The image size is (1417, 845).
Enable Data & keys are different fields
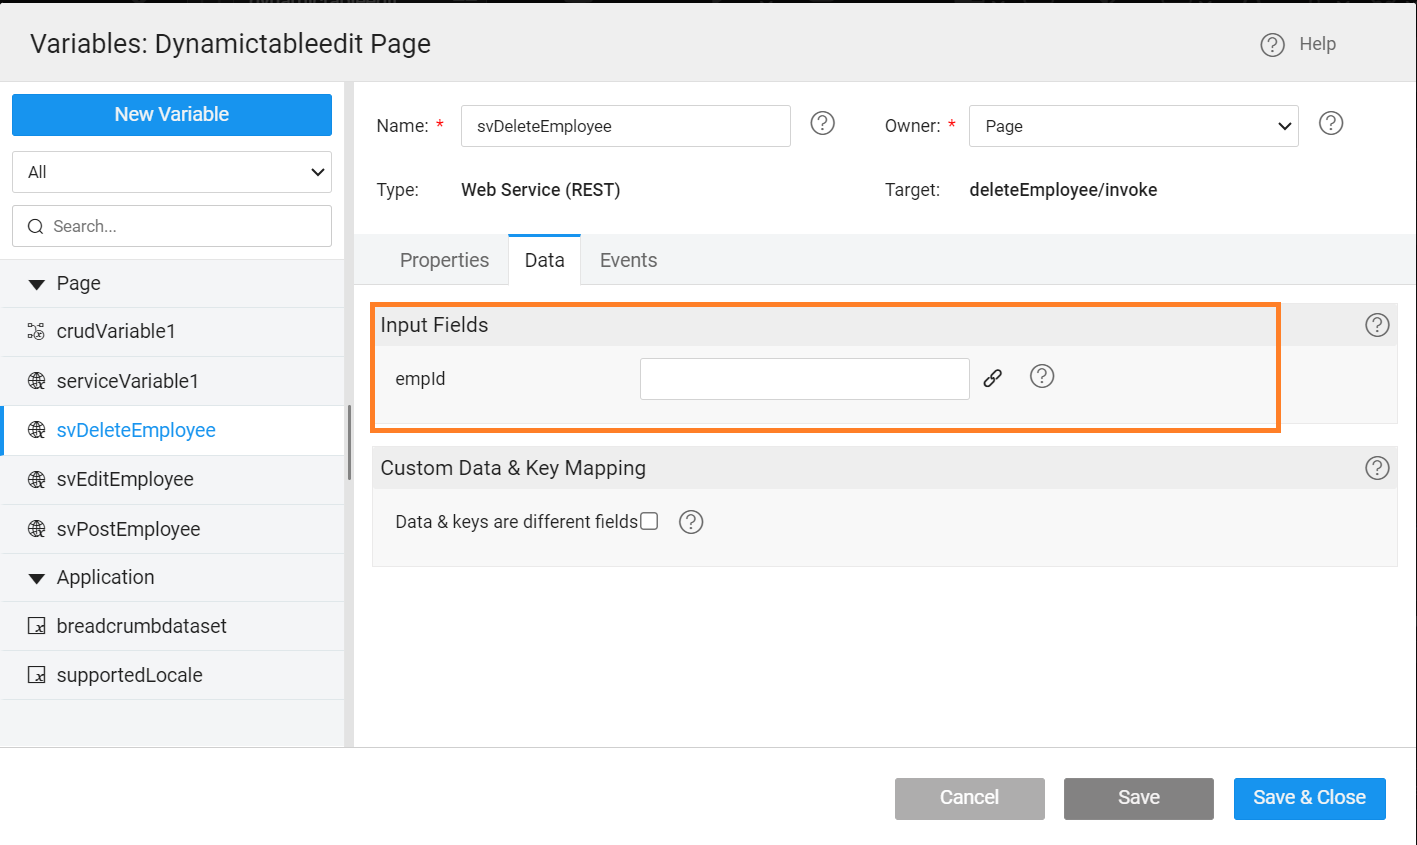tap(649, 521)
